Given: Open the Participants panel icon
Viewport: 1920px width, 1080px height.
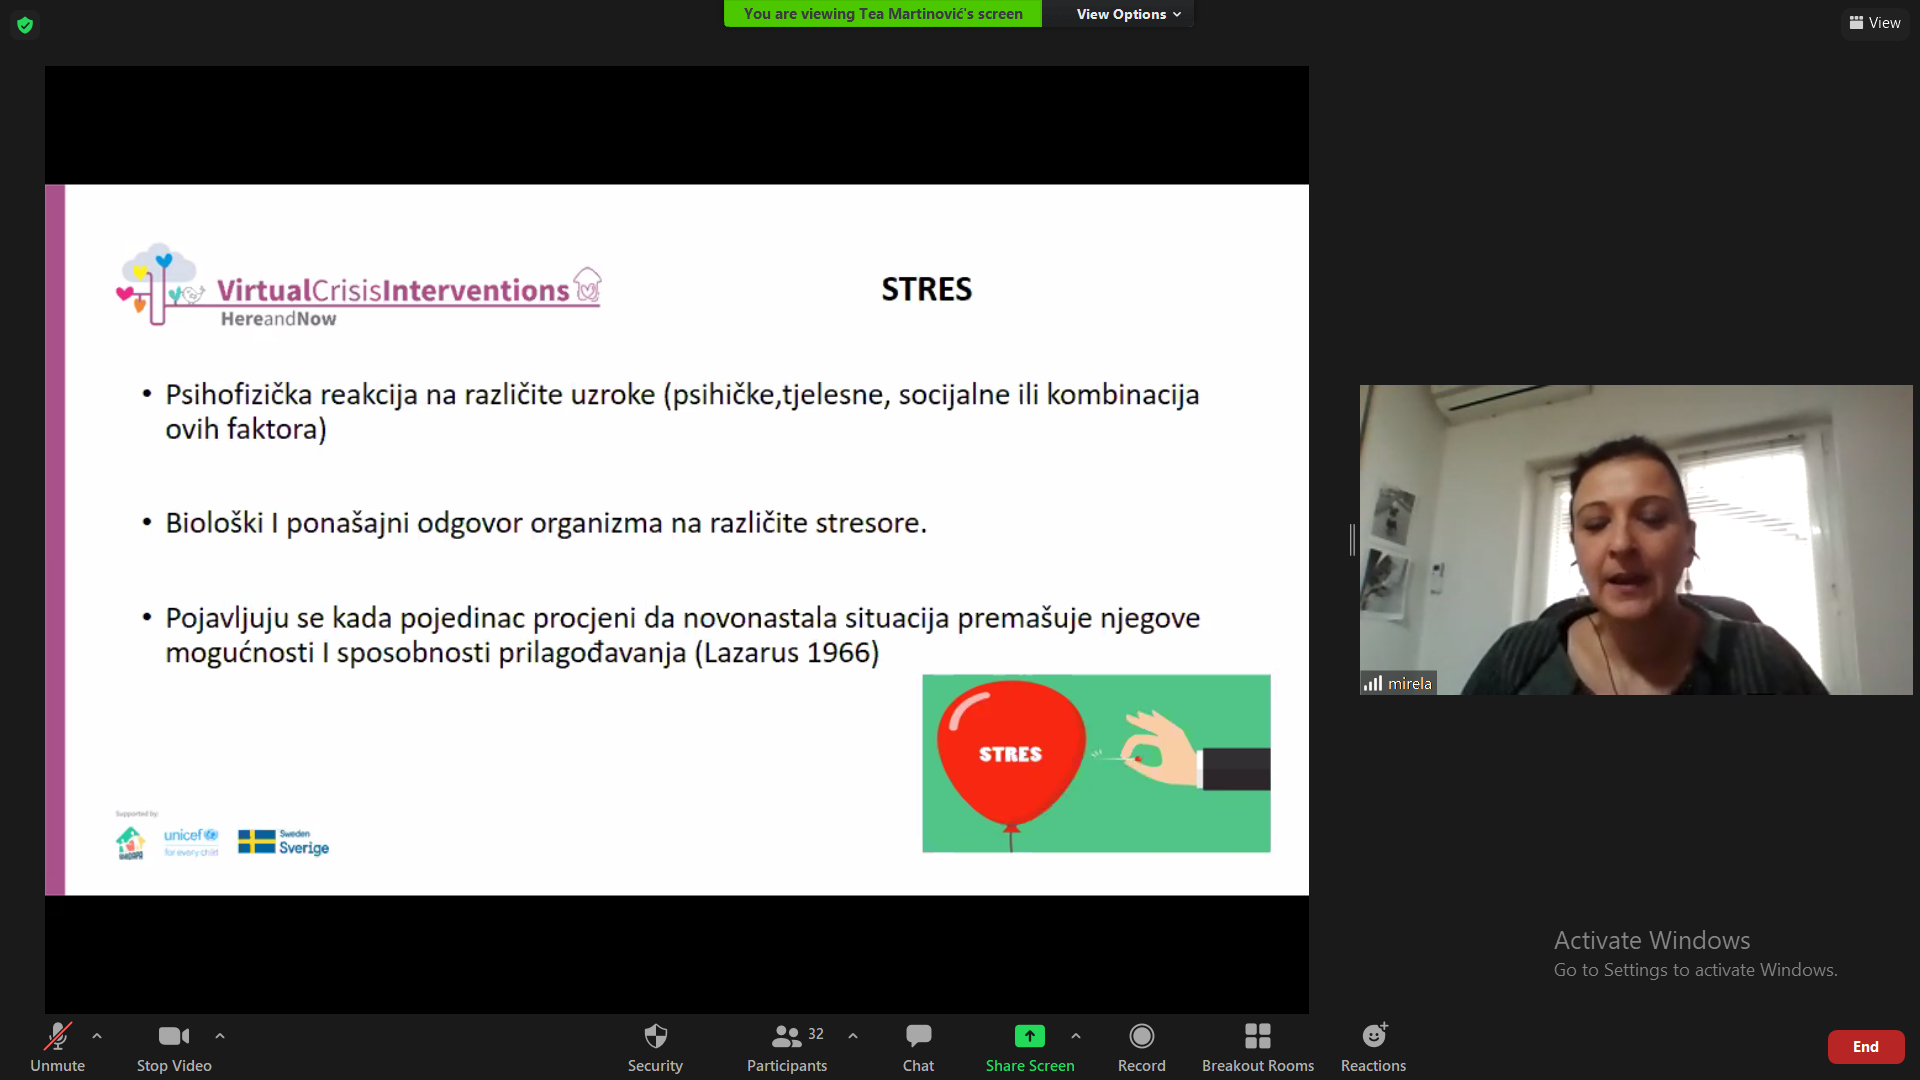Looking at the screenshot, I should 786,1036.
